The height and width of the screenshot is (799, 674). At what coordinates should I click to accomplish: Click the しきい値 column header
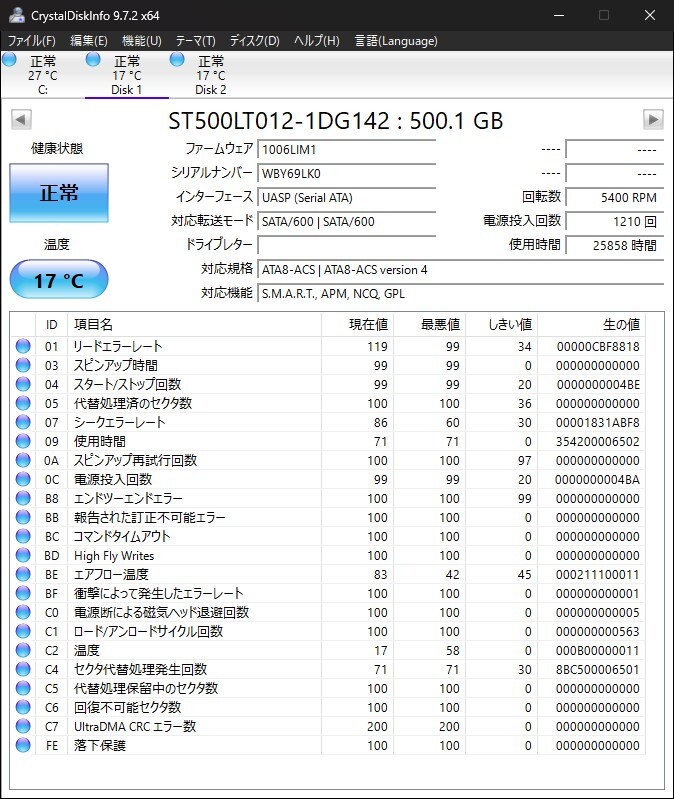(x=501, y=325)
